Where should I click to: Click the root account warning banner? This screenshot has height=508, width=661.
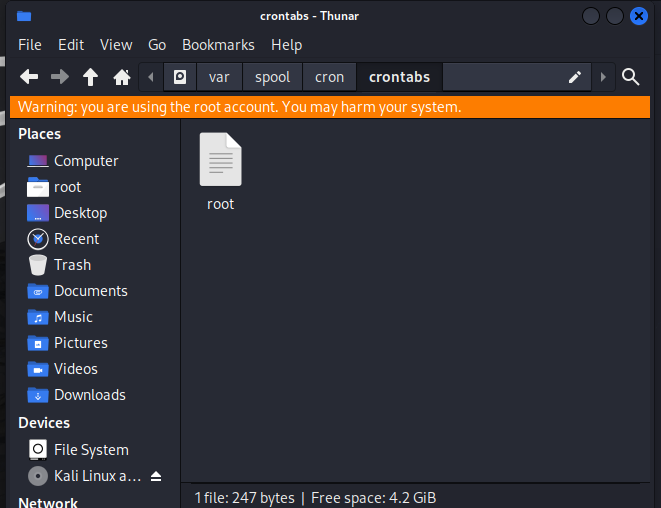click(330, 107)
